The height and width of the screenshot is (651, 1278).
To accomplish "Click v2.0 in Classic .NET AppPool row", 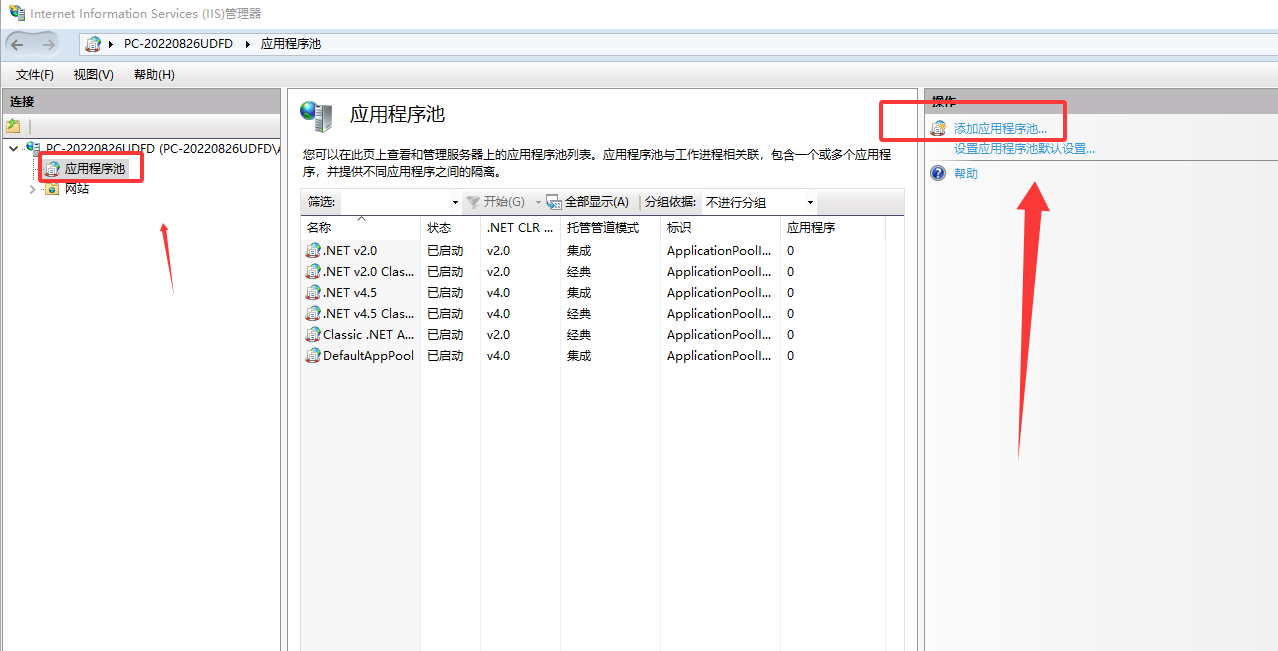I will [498, 335].
